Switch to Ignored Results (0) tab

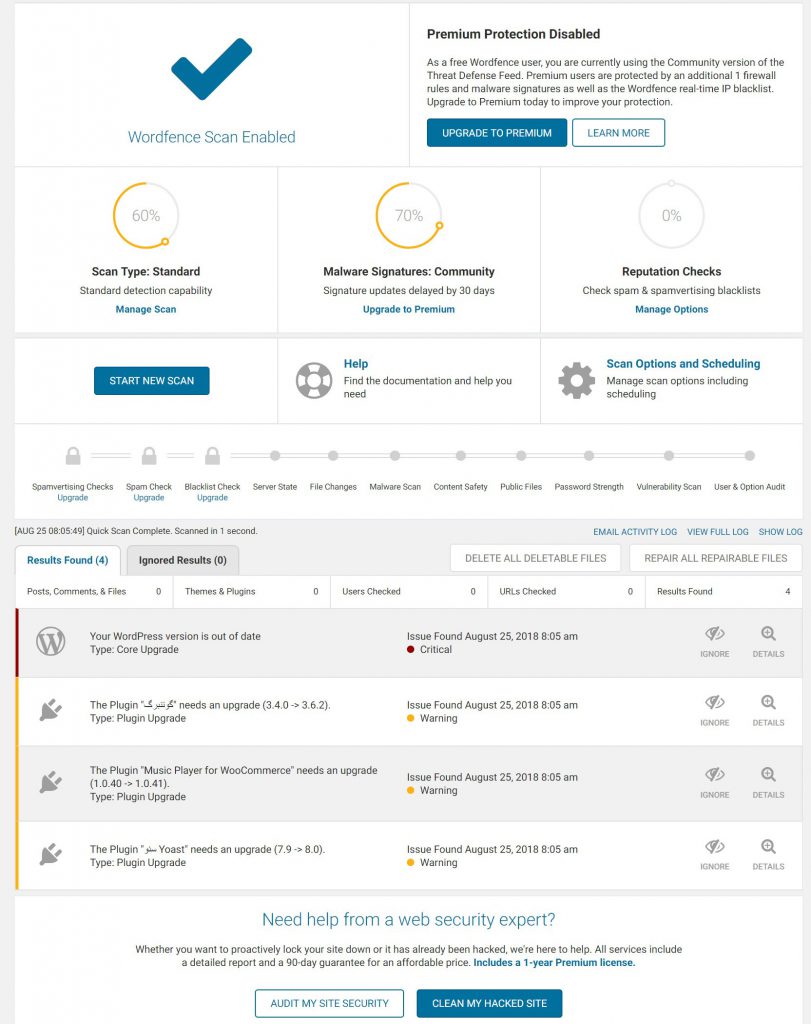coord(182,560)
